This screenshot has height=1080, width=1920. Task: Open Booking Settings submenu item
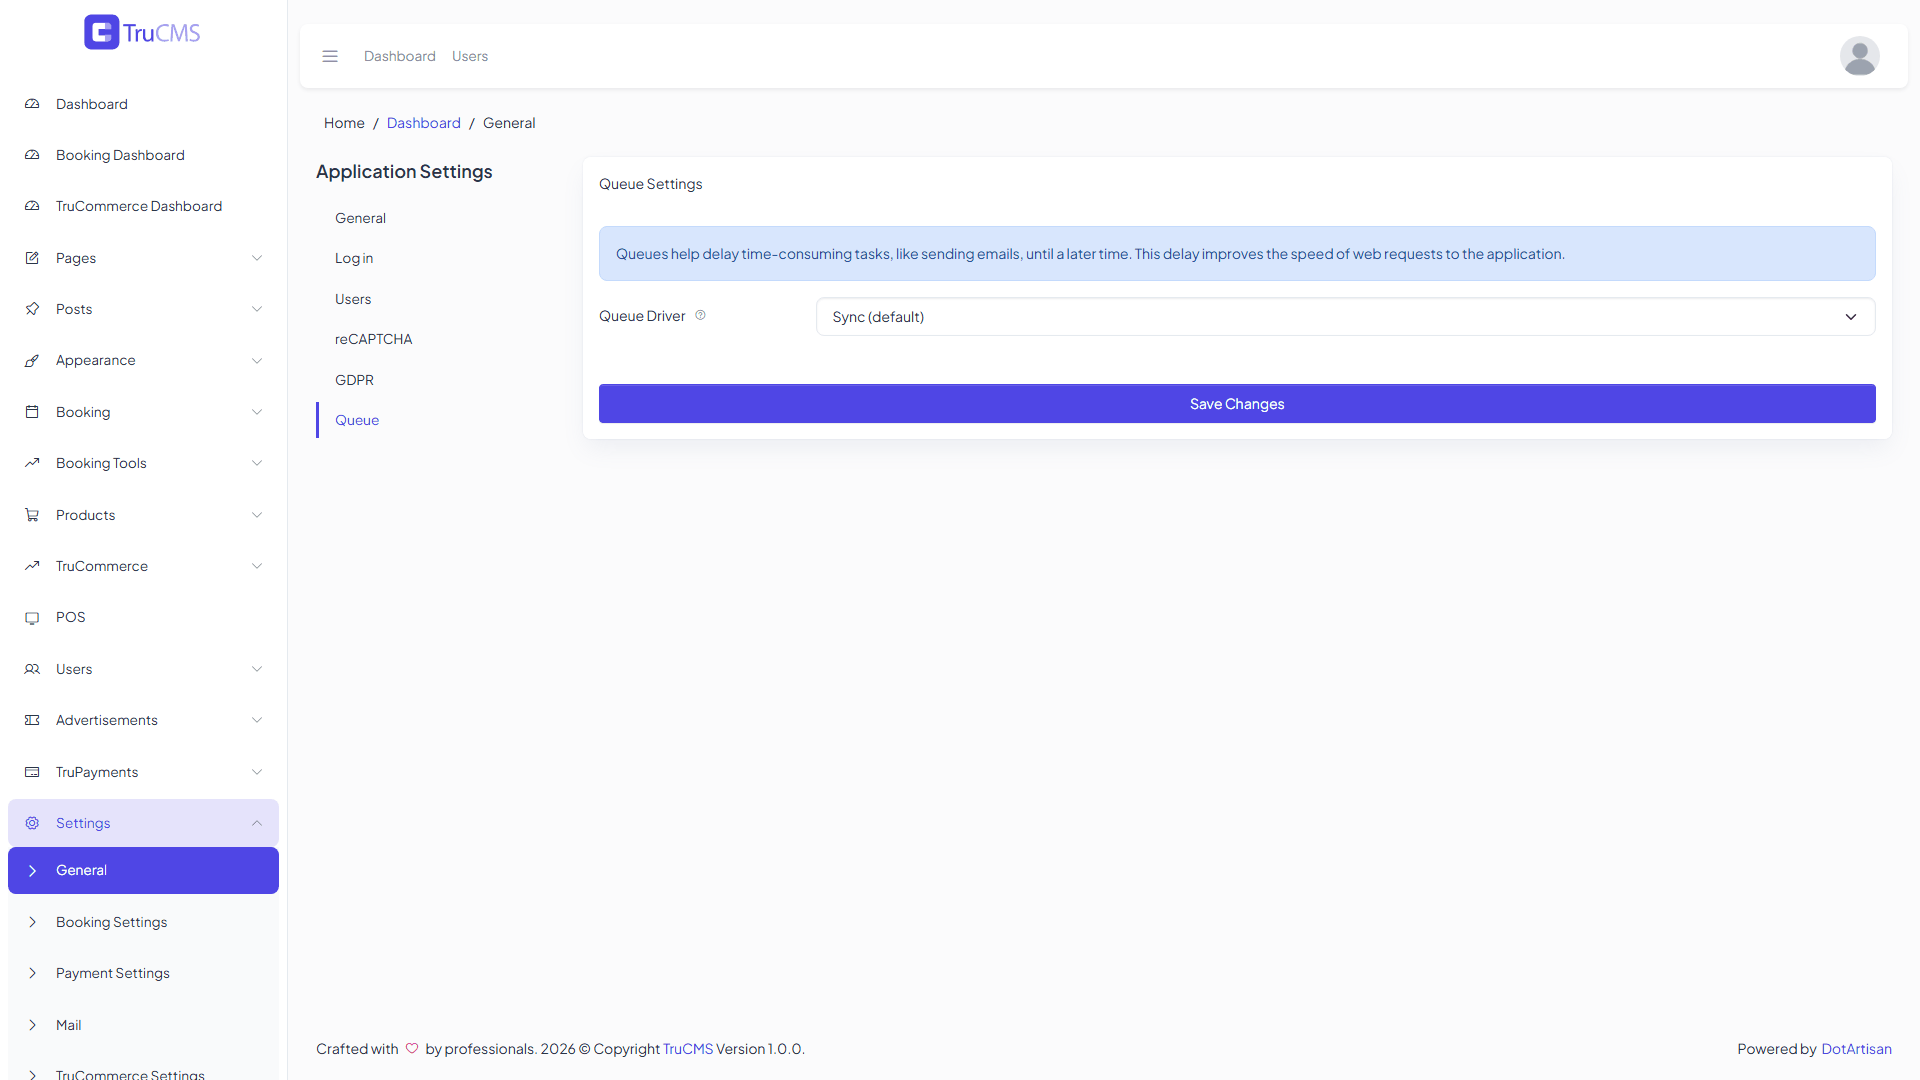[143, 922]
